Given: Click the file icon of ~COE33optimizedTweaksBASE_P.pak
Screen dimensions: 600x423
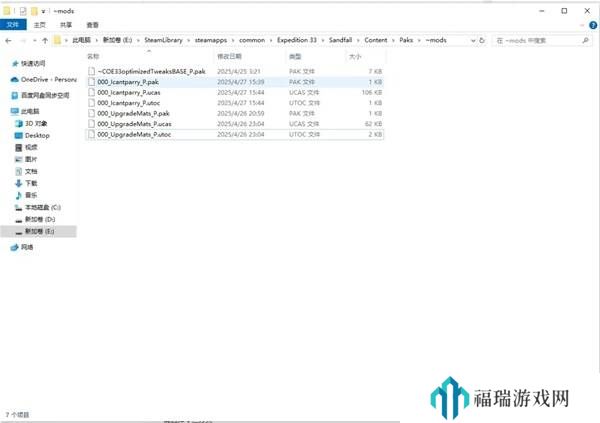Looking at the screenshot, I should [x=91, y=71].
